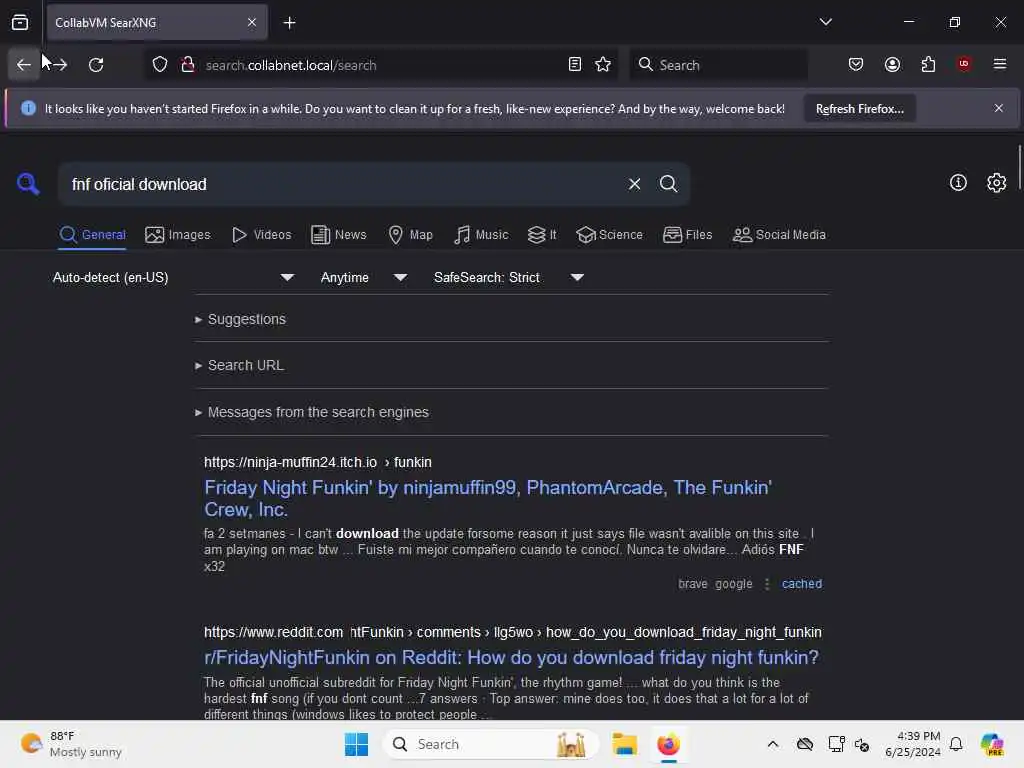Open the Save to Pocket icon
The width and height of the screenshot is (1024, 768).
[x=856, y=65]
